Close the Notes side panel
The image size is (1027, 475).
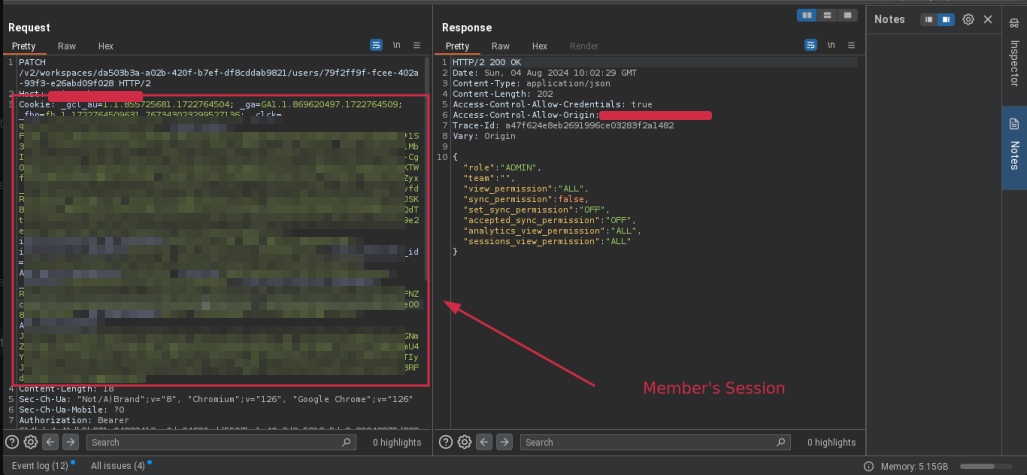(988, 19)
